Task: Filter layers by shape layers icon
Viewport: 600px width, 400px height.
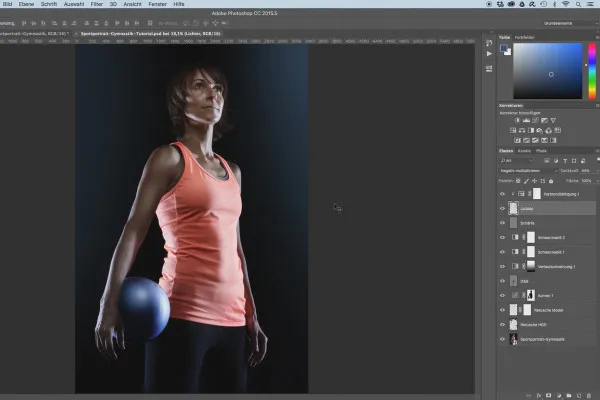Action: pyautogui.click(x=574, y=161)
